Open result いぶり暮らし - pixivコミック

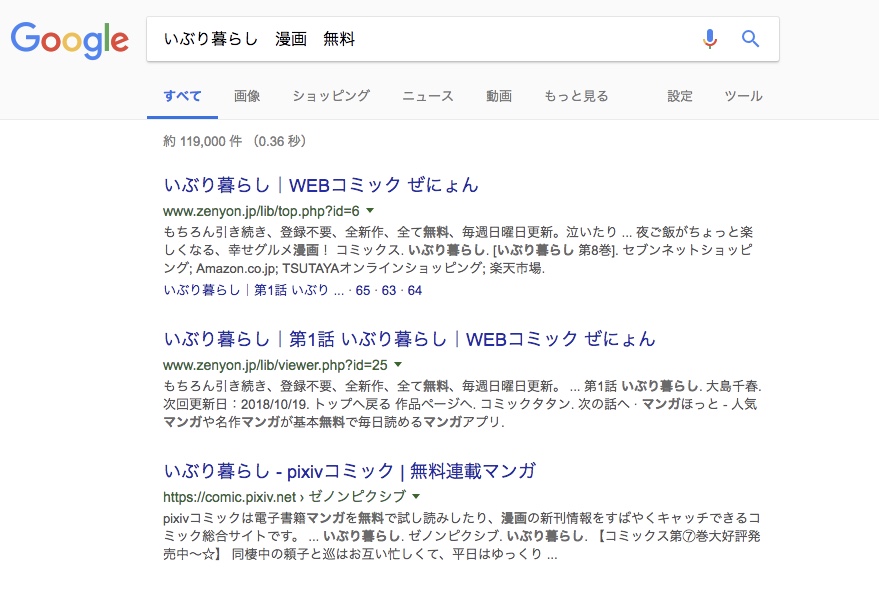[350, 470]
